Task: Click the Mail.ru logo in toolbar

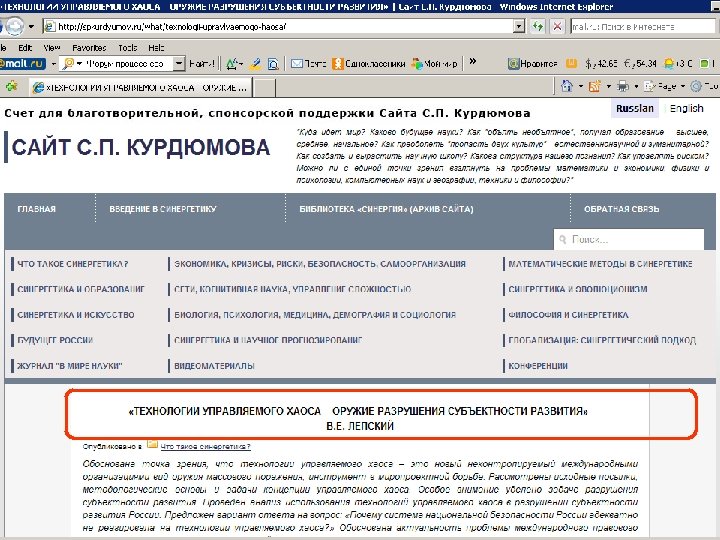Action: [23, 63]
